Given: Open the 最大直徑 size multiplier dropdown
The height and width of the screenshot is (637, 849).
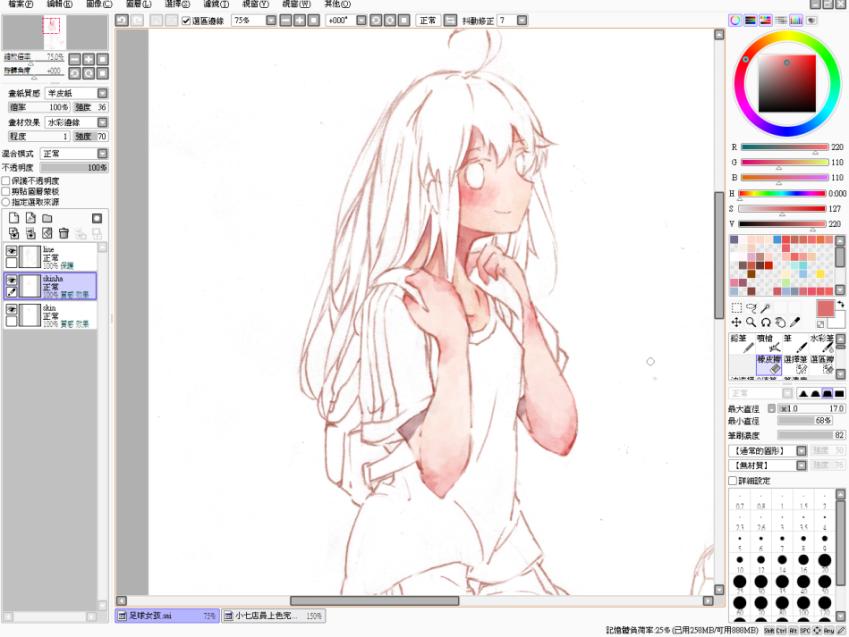Looking at the screenshot, I should point(772,408).
